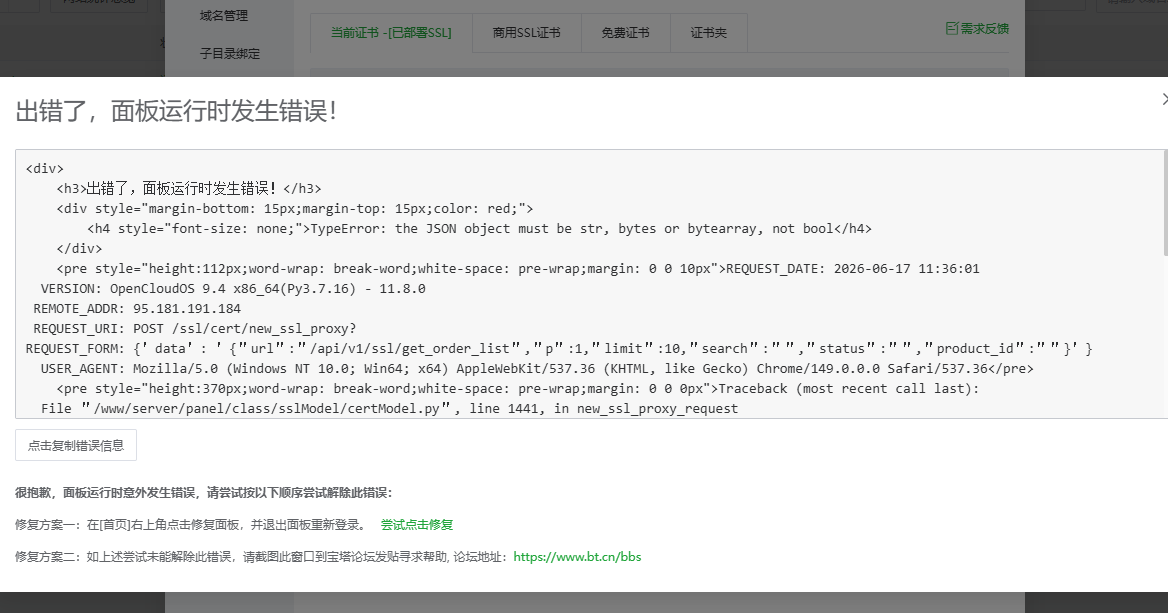Viewport: 1168px width, 613px height.
Task: Open the 商用SSL证书 tab
Action: pos(527,33)
